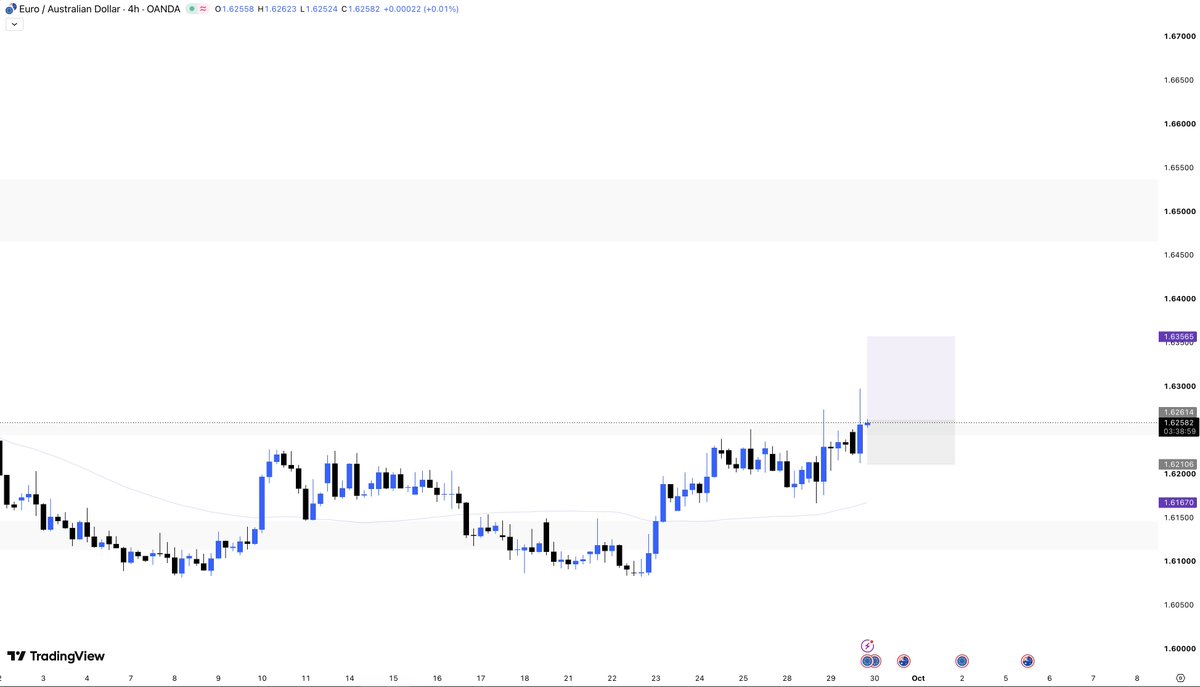Viewport: 1200px width, 687px height.
Task: Click the Oct date on time axis
Action: pyautogui.click(x=918, y=678)
